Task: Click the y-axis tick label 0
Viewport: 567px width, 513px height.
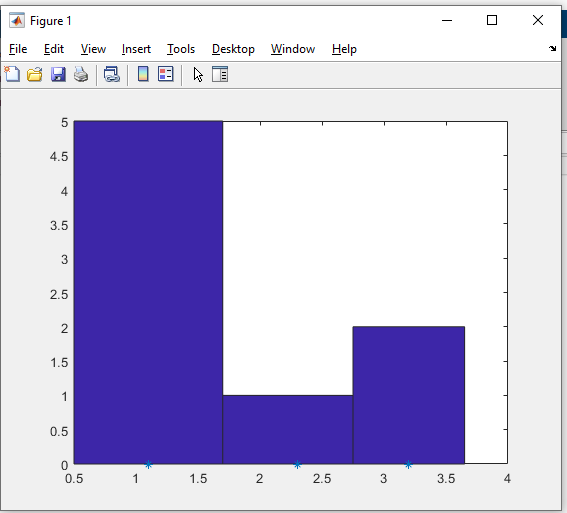Action: click(64, 465)
